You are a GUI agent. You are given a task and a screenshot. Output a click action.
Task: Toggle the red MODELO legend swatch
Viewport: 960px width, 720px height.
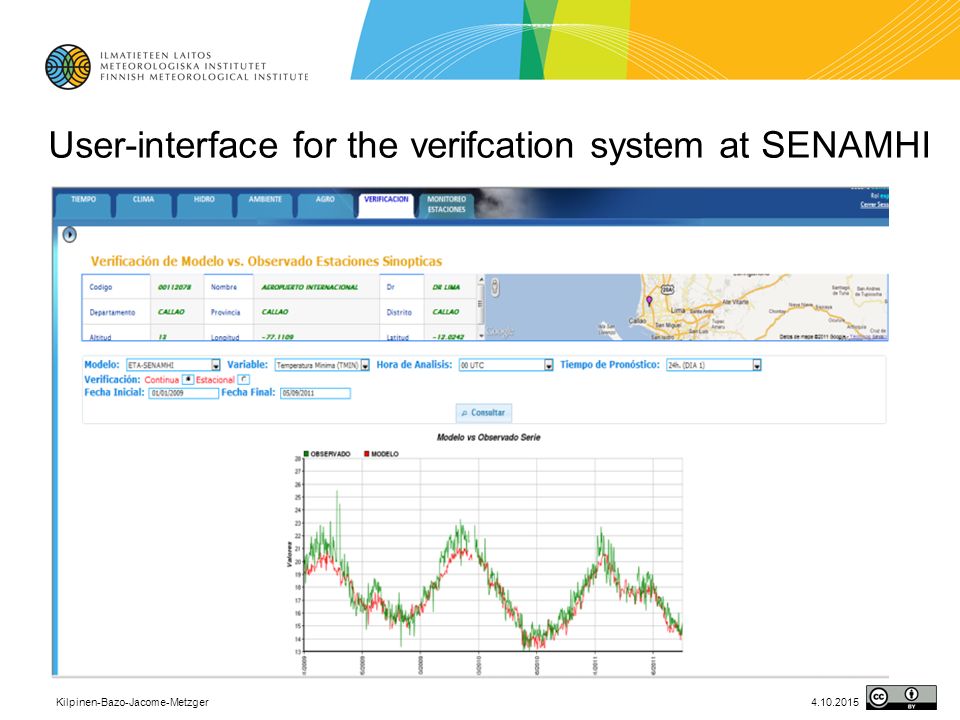point(366,454)
